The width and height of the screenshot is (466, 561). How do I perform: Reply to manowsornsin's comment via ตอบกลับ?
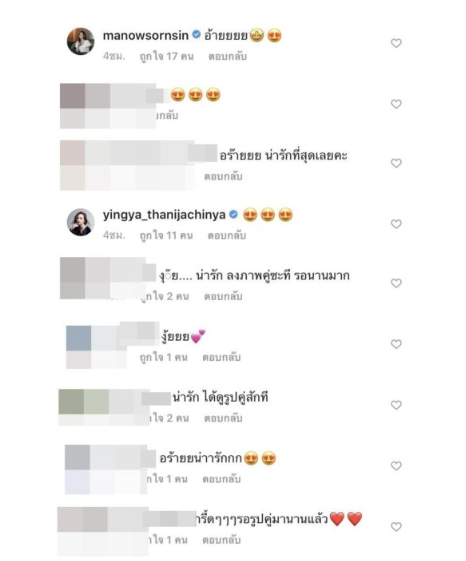tap(228, 57)
